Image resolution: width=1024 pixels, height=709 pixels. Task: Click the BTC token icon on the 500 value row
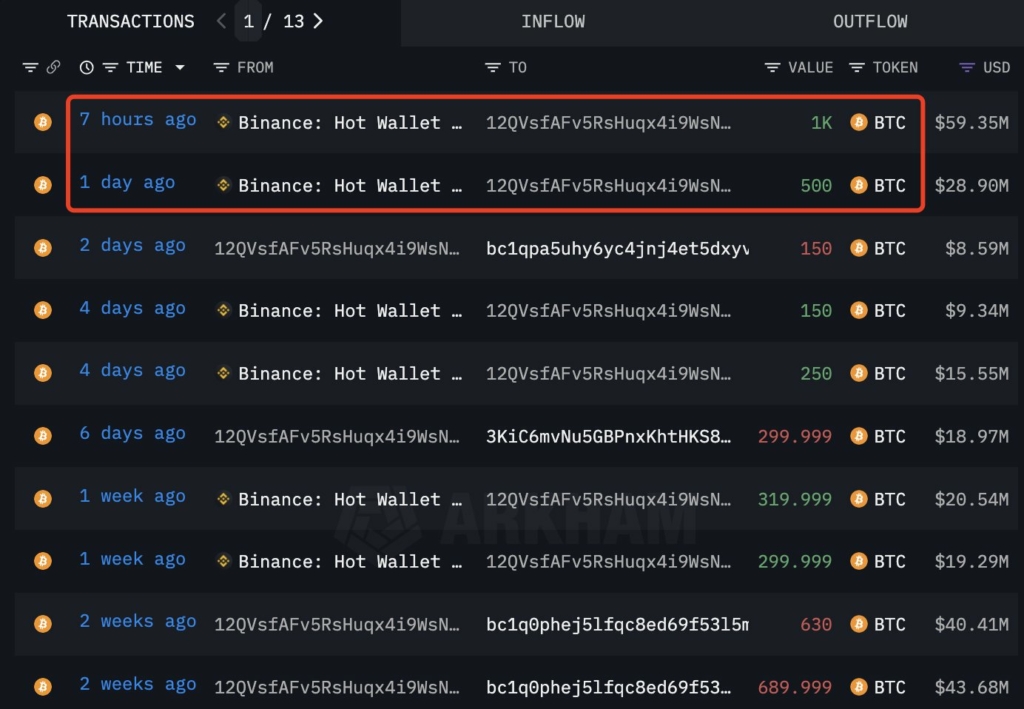click(x=859, y=185)
